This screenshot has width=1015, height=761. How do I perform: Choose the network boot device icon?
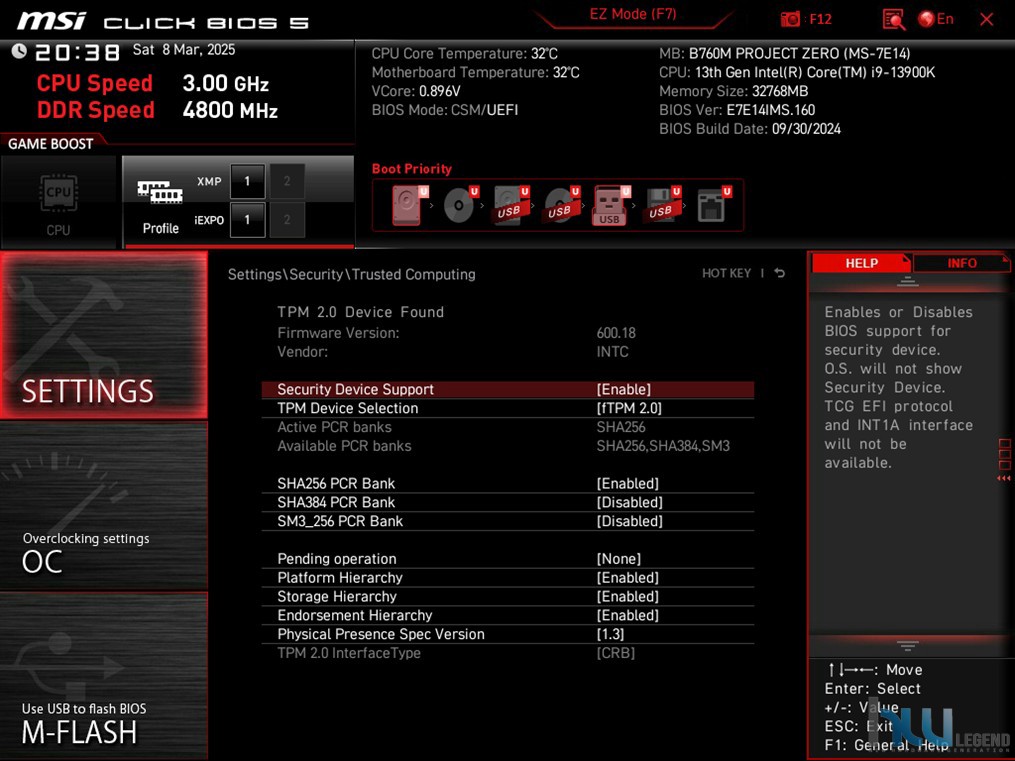click(713, 205)
